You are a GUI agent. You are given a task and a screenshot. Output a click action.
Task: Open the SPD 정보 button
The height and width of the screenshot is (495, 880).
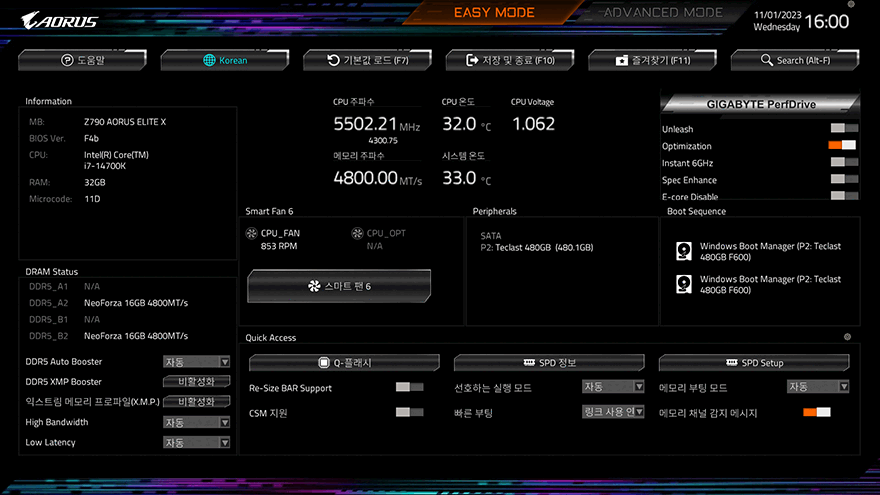tap(549, 363)
